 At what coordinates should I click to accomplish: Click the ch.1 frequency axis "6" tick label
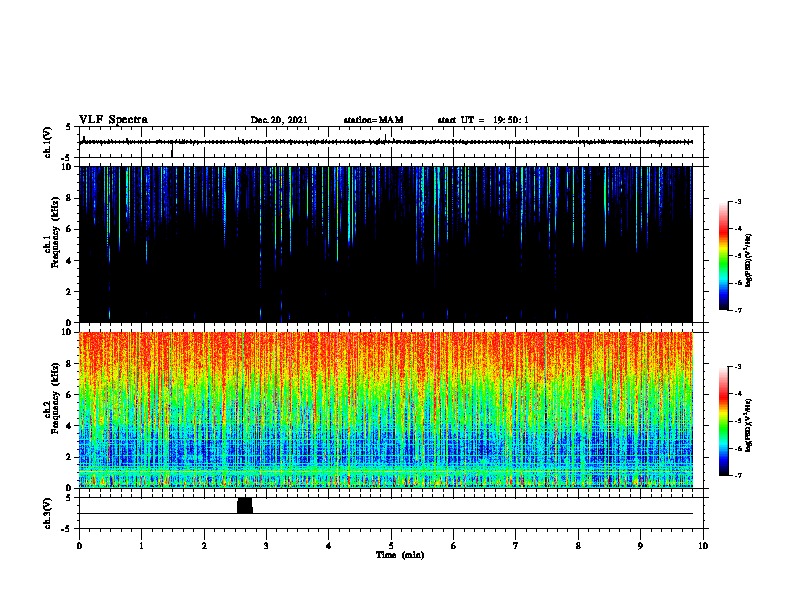[x=69, y=229]
